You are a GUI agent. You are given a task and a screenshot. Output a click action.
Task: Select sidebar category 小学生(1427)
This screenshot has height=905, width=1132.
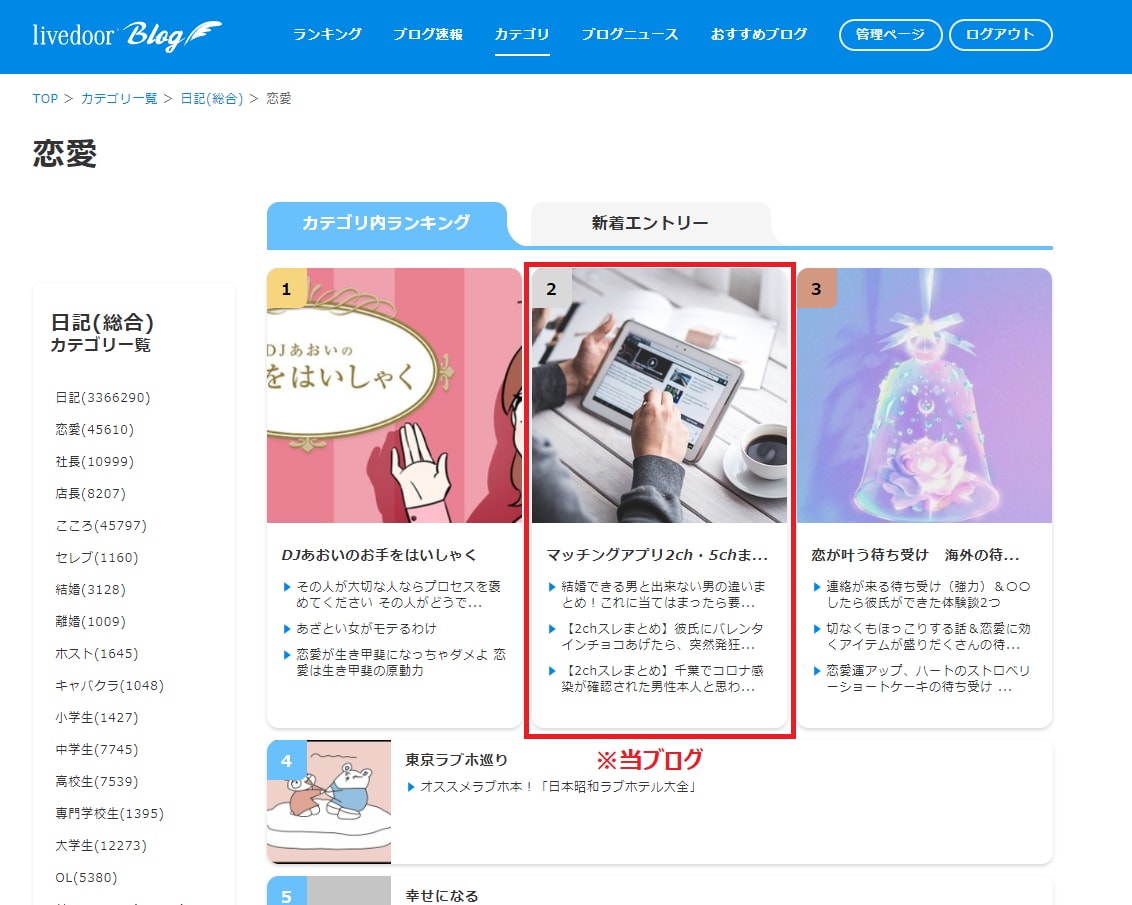tap(97, 717)
